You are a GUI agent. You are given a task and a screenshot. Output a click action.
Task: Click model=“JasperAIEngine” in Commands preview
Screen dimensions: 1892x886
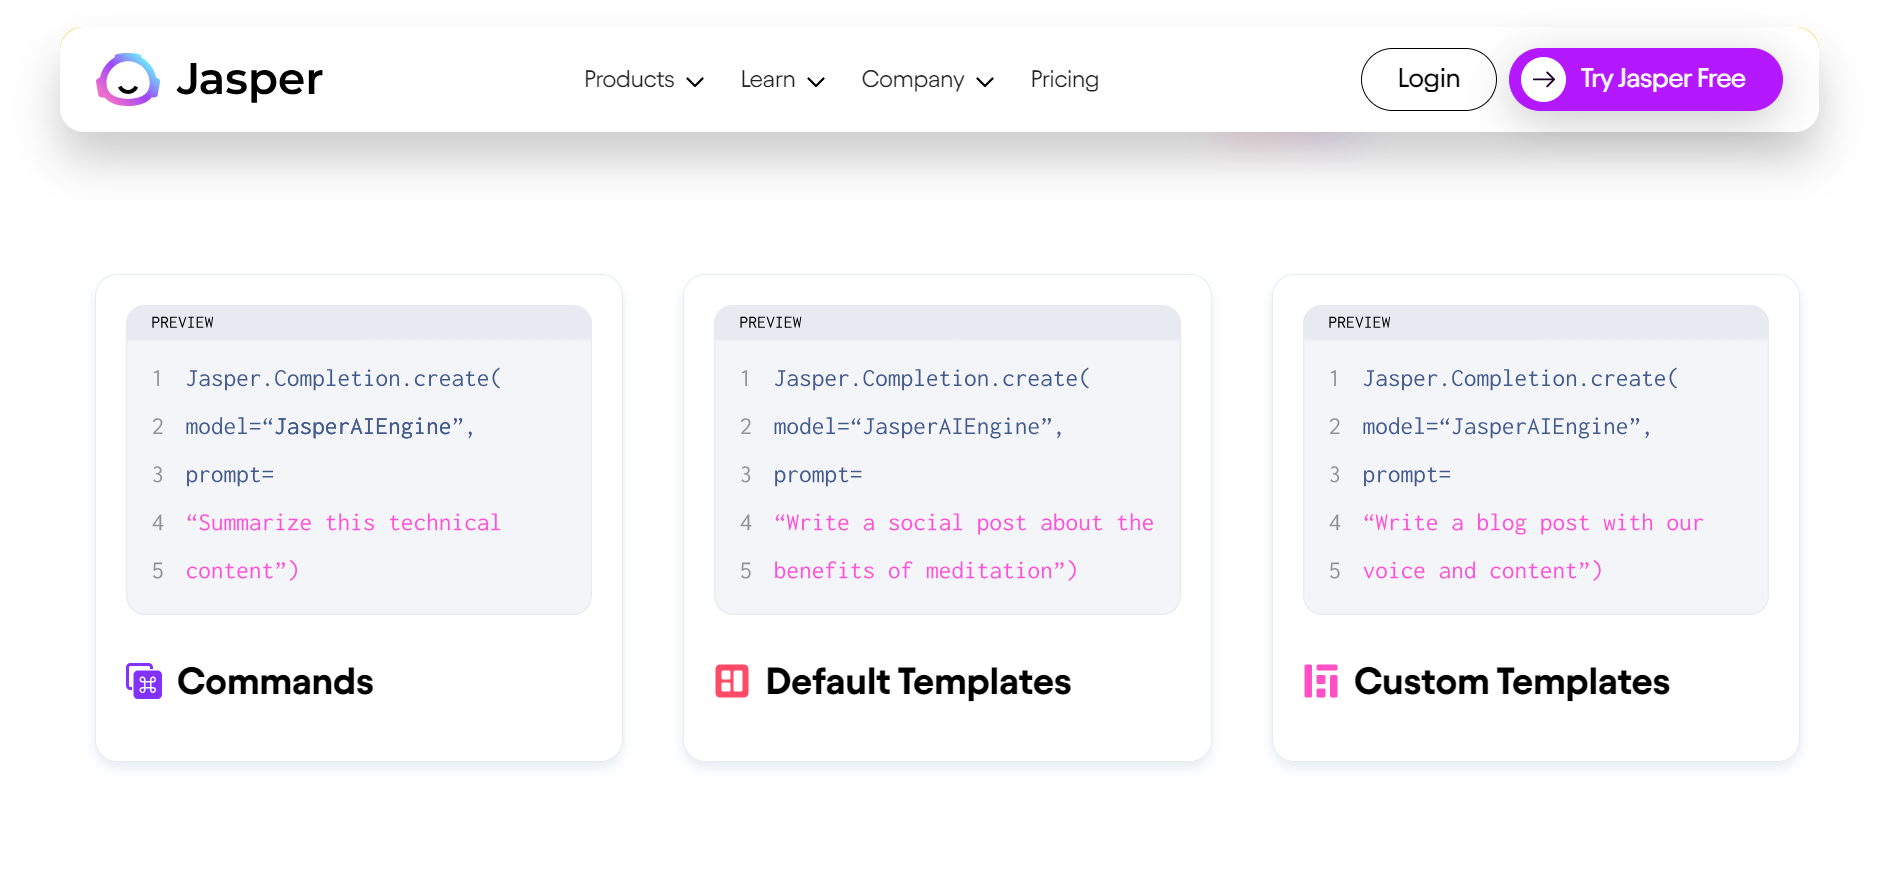[330, 427]
